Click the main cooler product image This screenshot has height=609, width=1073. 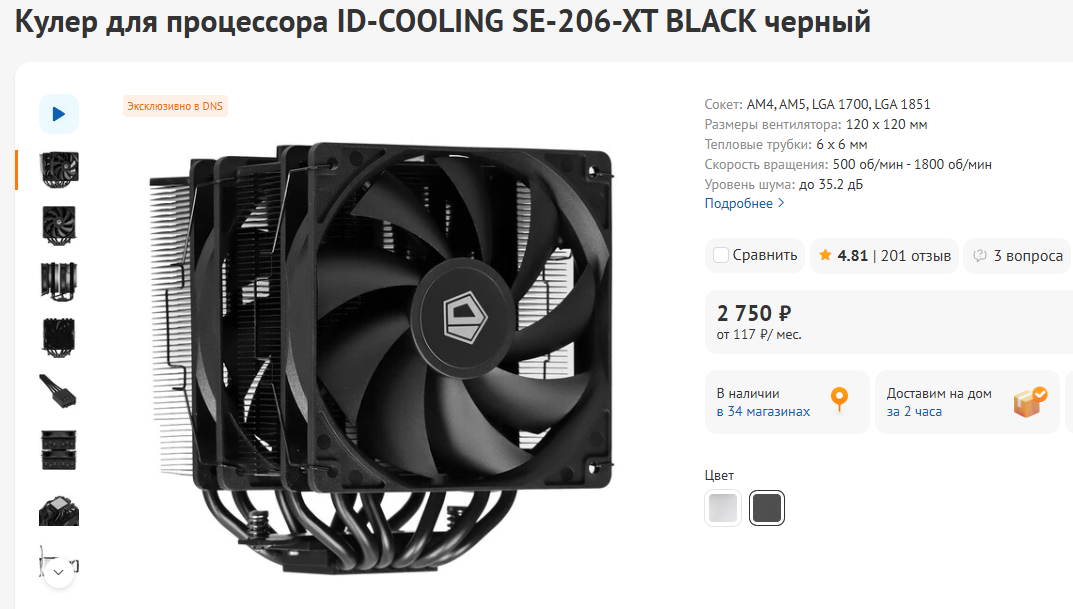click(382, 356)
